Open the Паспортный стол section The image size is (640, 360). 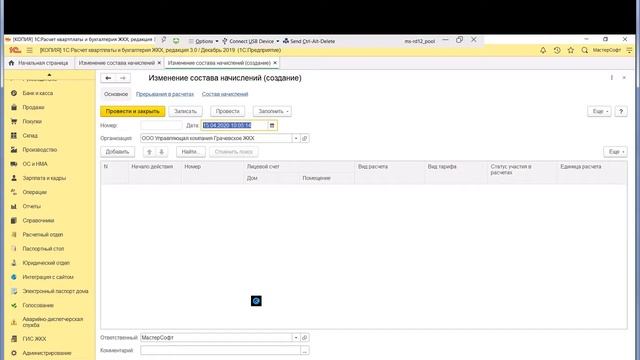[43, 249]
